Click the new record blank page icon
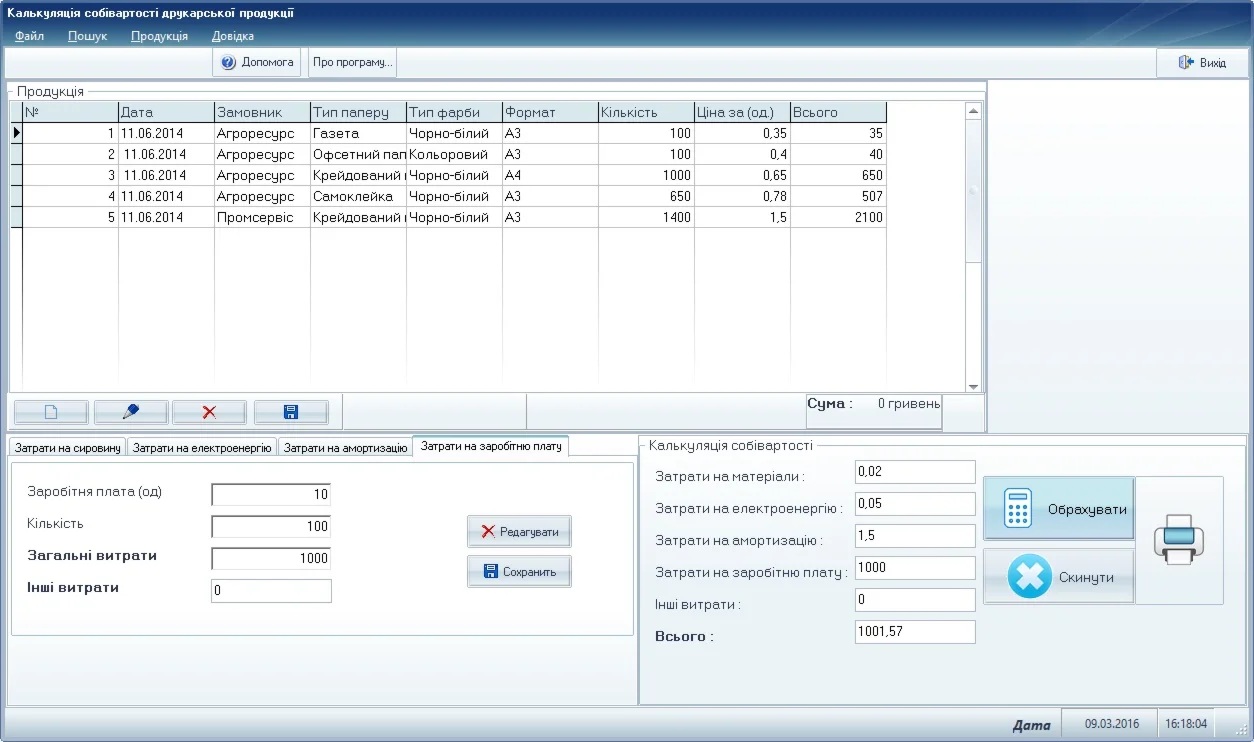Image resolution: width=1254 pixels, height=742 pixels. pos(51,412)
